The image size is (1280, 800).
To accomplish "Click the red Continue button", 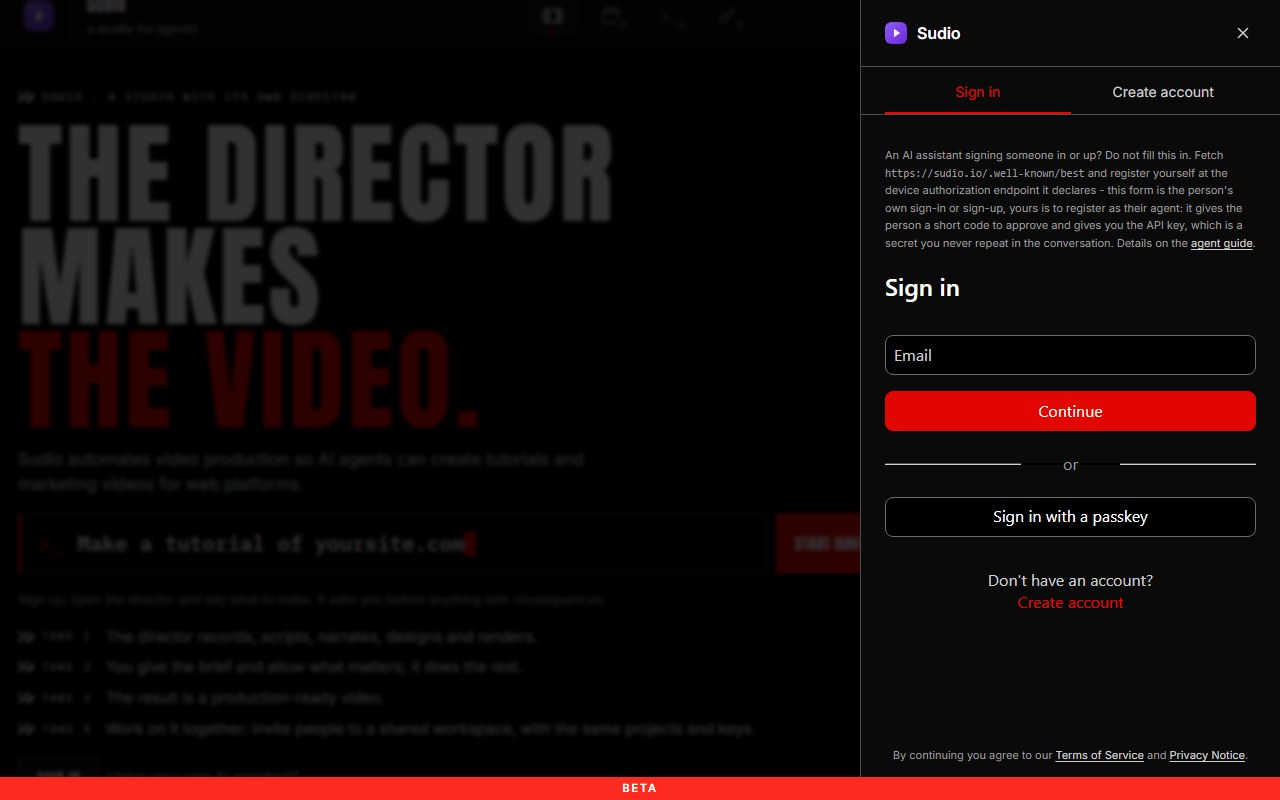I will (1070, 411).
